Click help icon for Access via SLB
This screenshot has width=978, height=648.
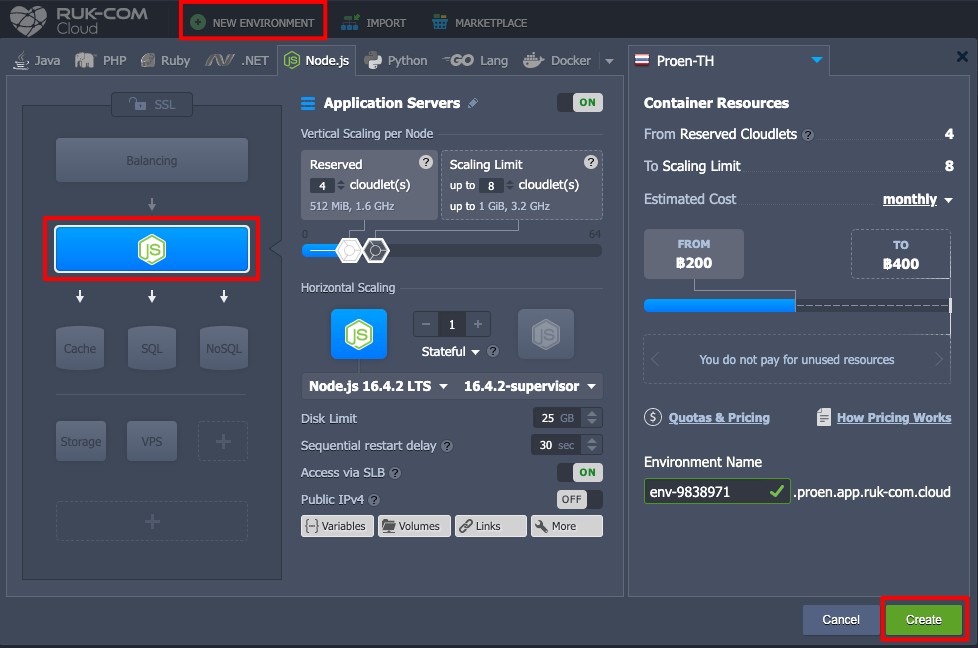tap(395, 473)
